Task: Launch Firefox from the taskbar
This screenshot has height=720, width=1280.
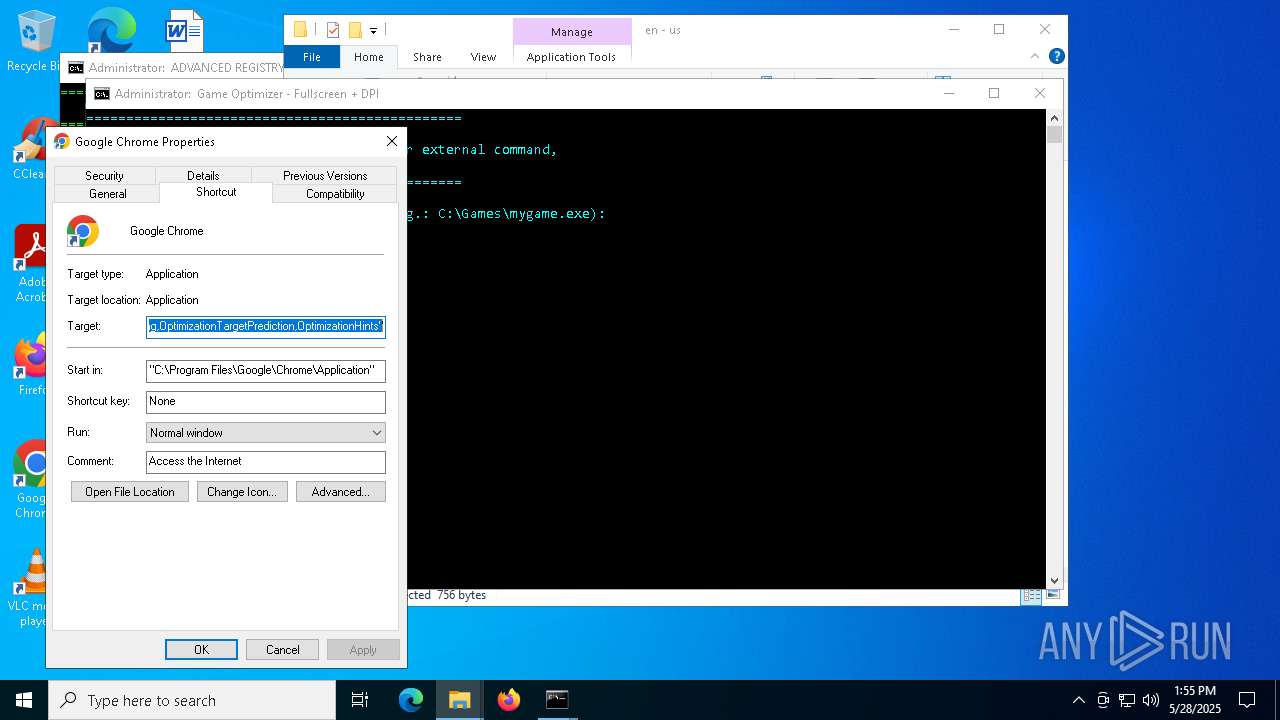Action: (x=508, y=700)
